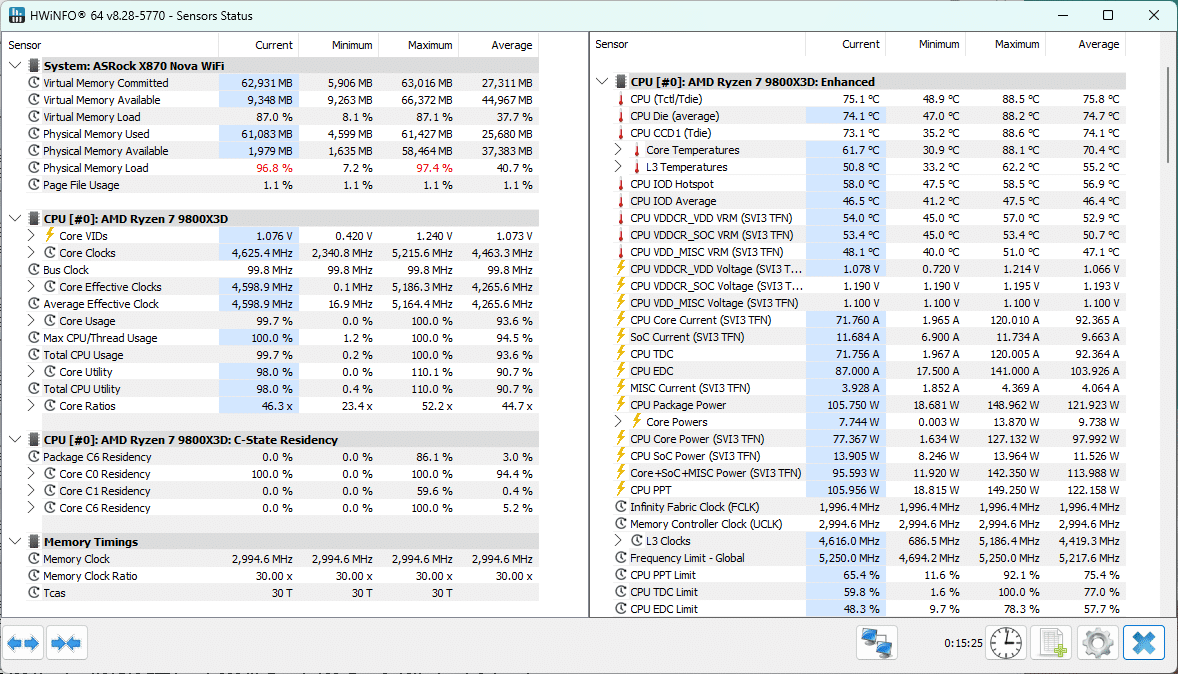Collapse the C-State Residency group
This screenshot has height=674, width=1178.
14,440
